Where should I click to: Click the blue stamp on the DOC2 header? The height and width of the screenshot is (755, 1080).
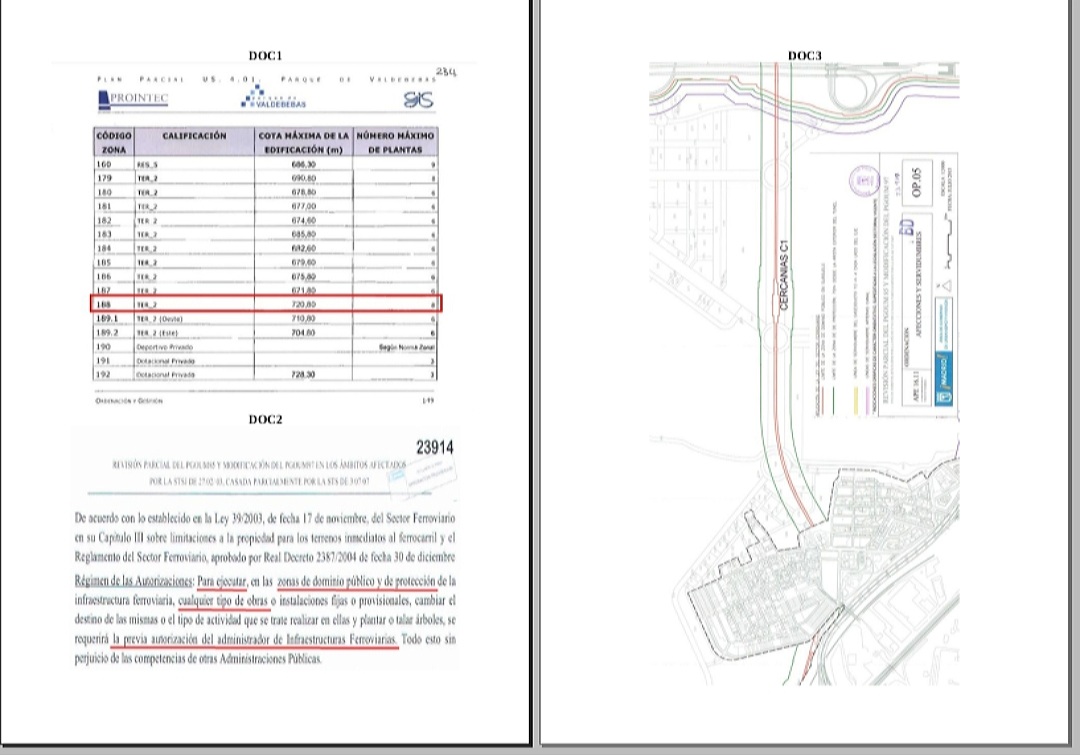point(423,476)
